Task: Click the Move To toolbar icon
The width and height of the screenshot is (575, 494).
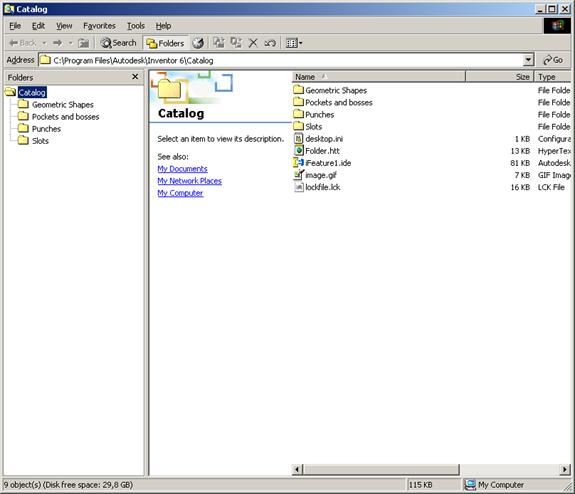Action: (219, 43)
